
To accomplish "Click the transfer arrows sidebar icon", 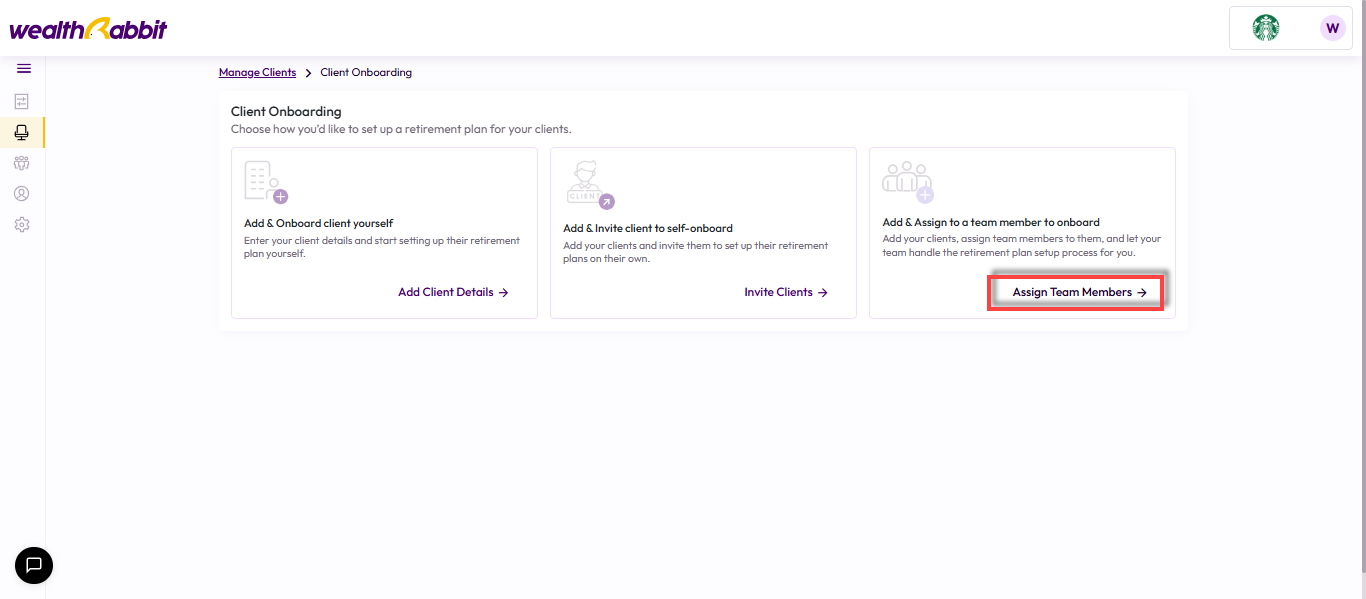I will click(x=22, y=101).
